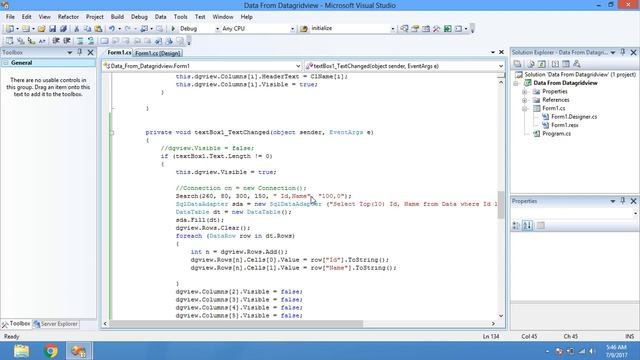Collapse the Form1.cs node in Solution Explorer
640x360 pixels.
[524, 109]
